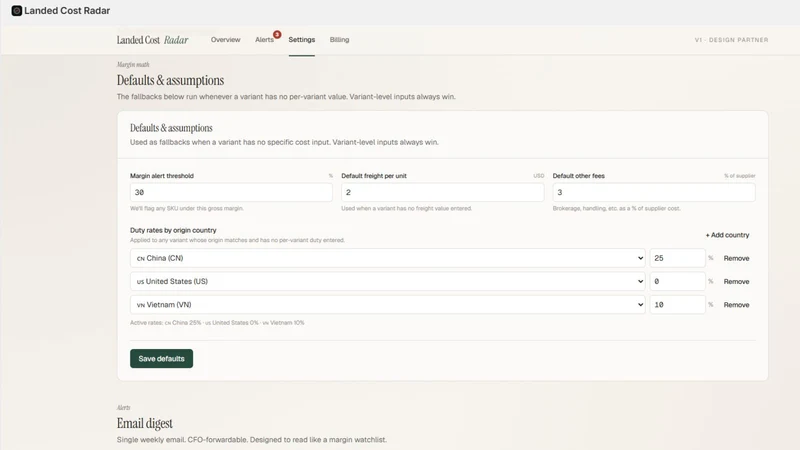Click the Landed Cost Radar app icon

click(16, 11)
